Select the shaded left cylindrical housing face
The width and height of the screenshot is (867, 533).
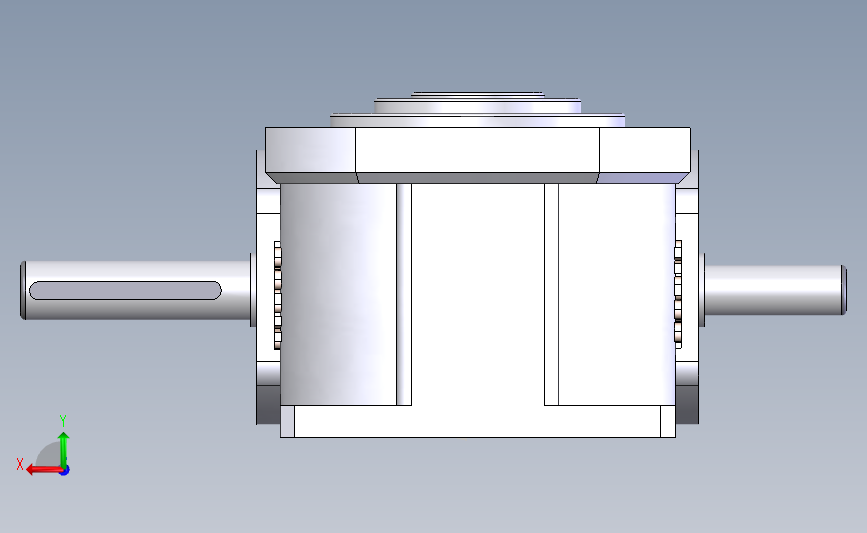pyautogui.click(x=338, y=294)
